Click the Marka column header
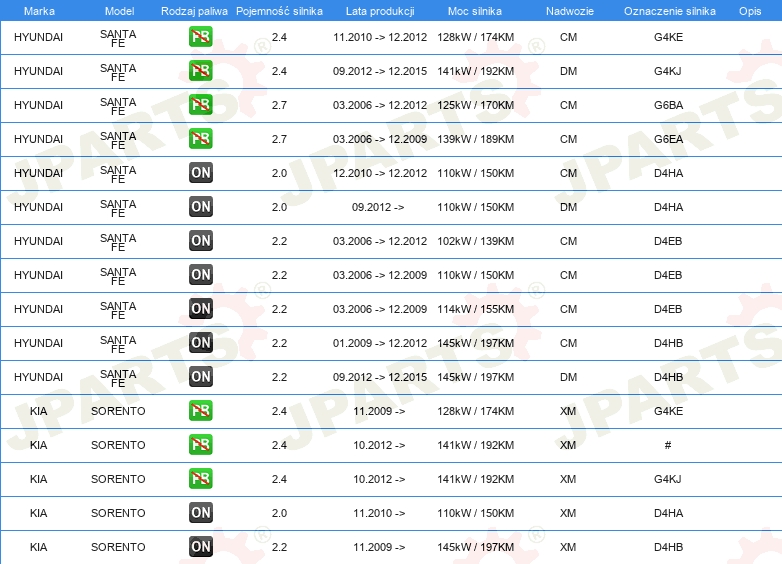The width and height of the screenshot is (782, 564). click(39, 10)
